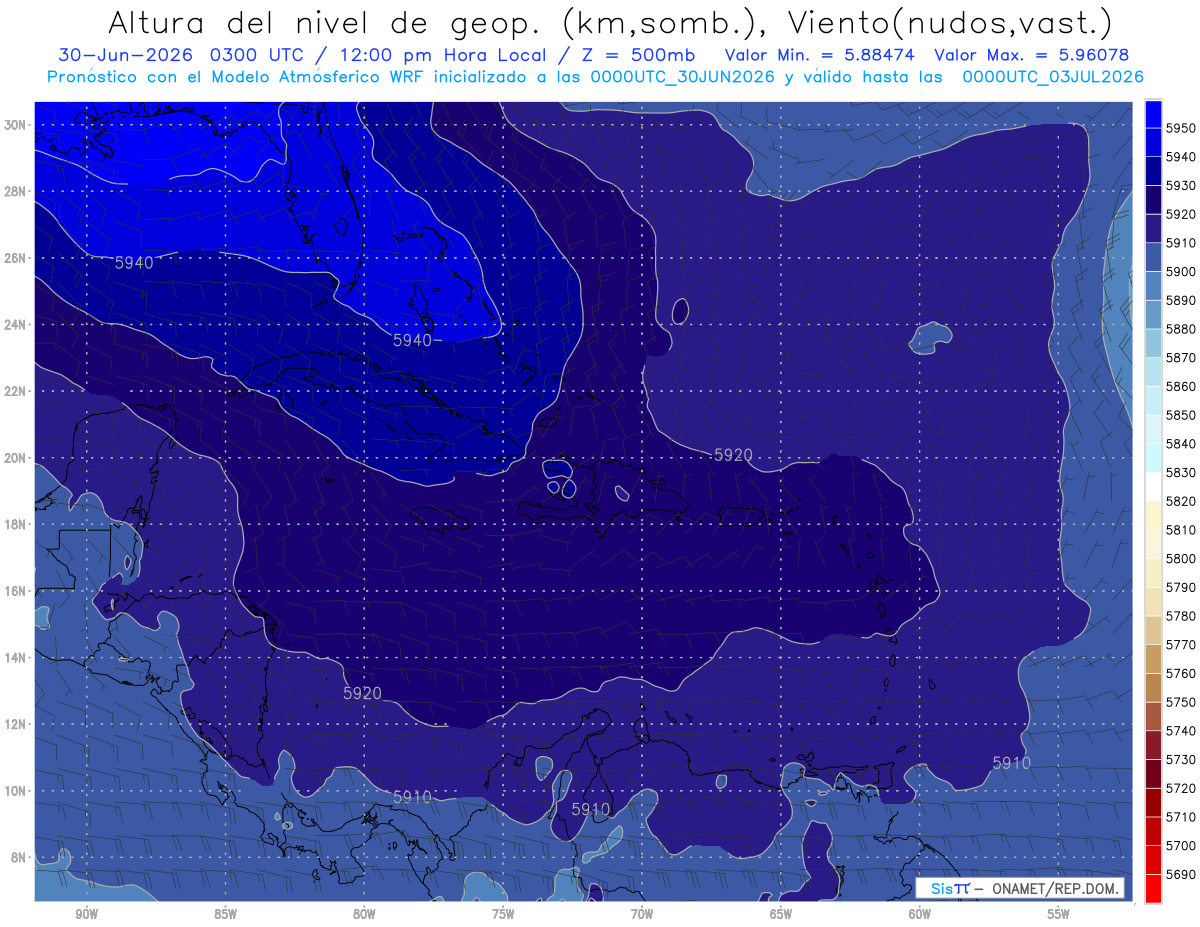
Task: Click the 5940 contour label over the Gulf of Mexico
Action: [134, 263]
